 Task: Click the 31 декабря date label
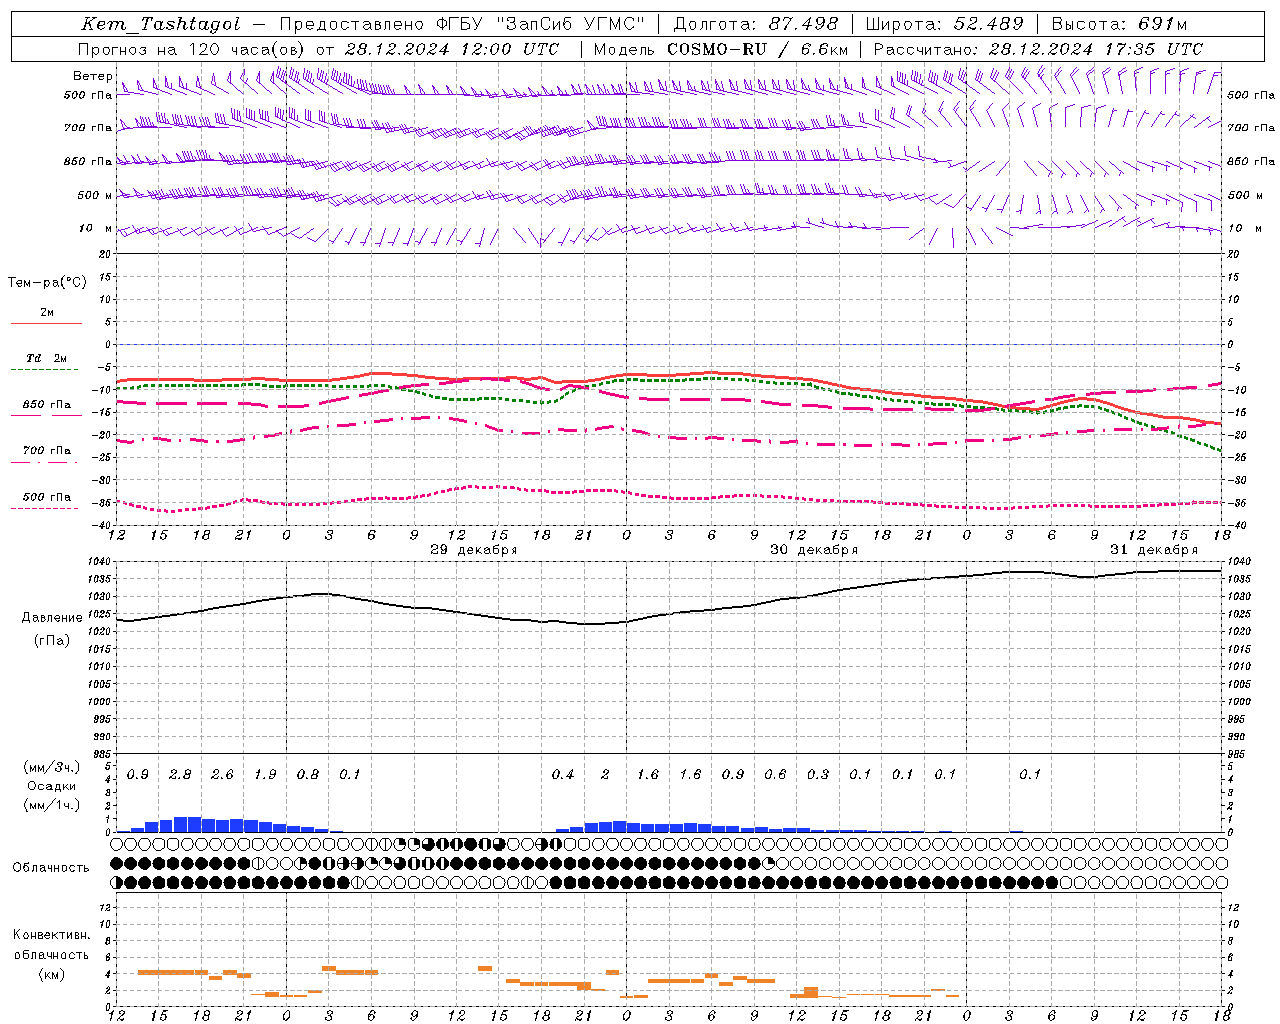point(1153,550)
